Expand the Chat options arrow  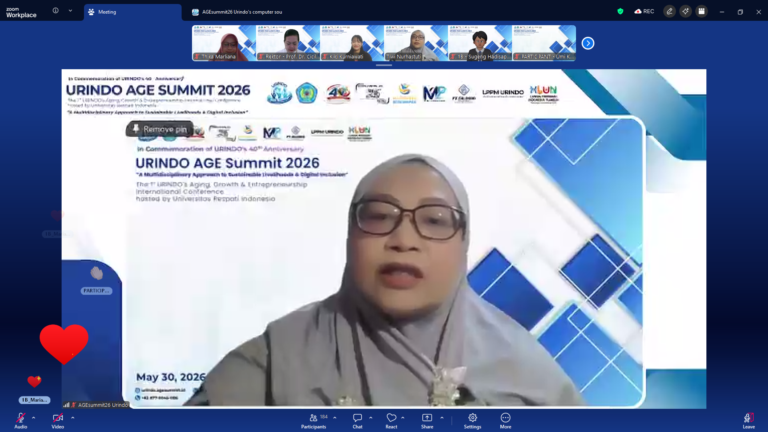[370, 418]
